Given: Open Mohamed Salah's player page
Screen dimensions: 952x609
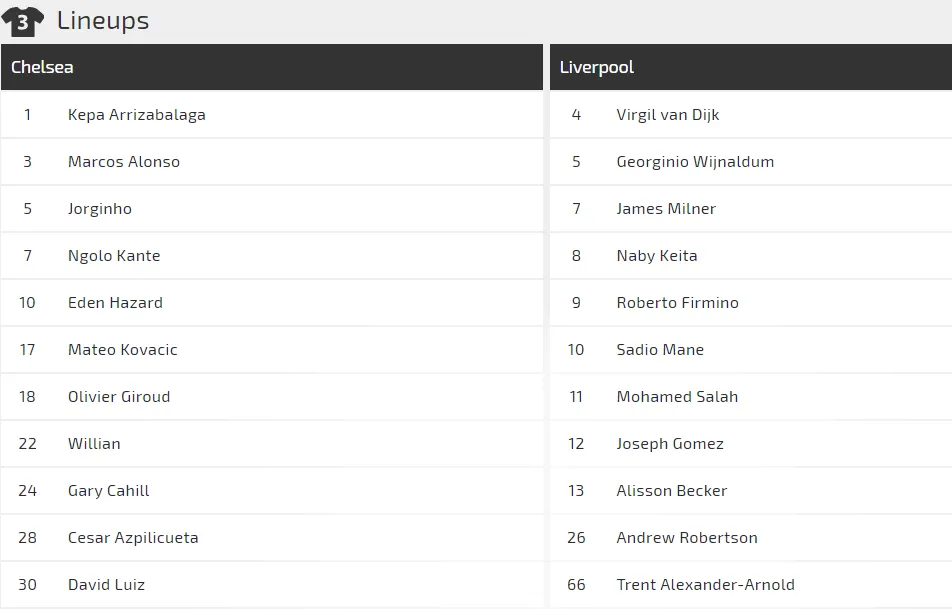Looking at the screenshot, I should pos(677,397).
